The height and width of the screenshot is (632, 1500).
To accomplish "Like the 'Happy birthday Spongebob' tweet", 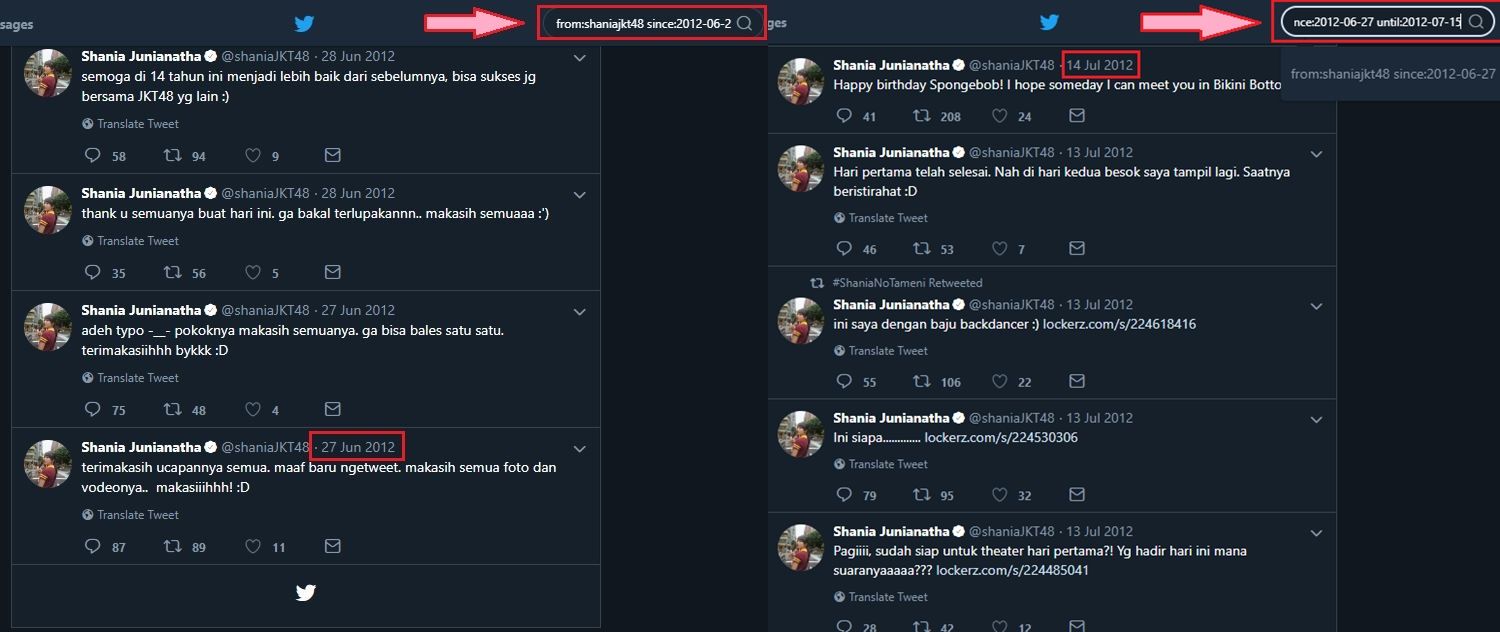I will [x=1000, y=116].
